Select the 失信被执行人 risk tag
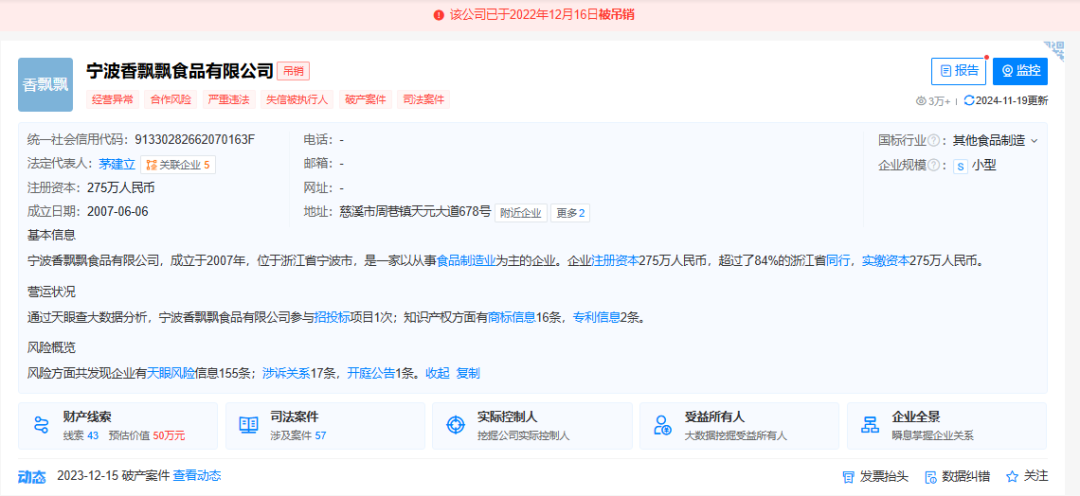The width and height of the screenshot is (1080, 496). point(298,99)
